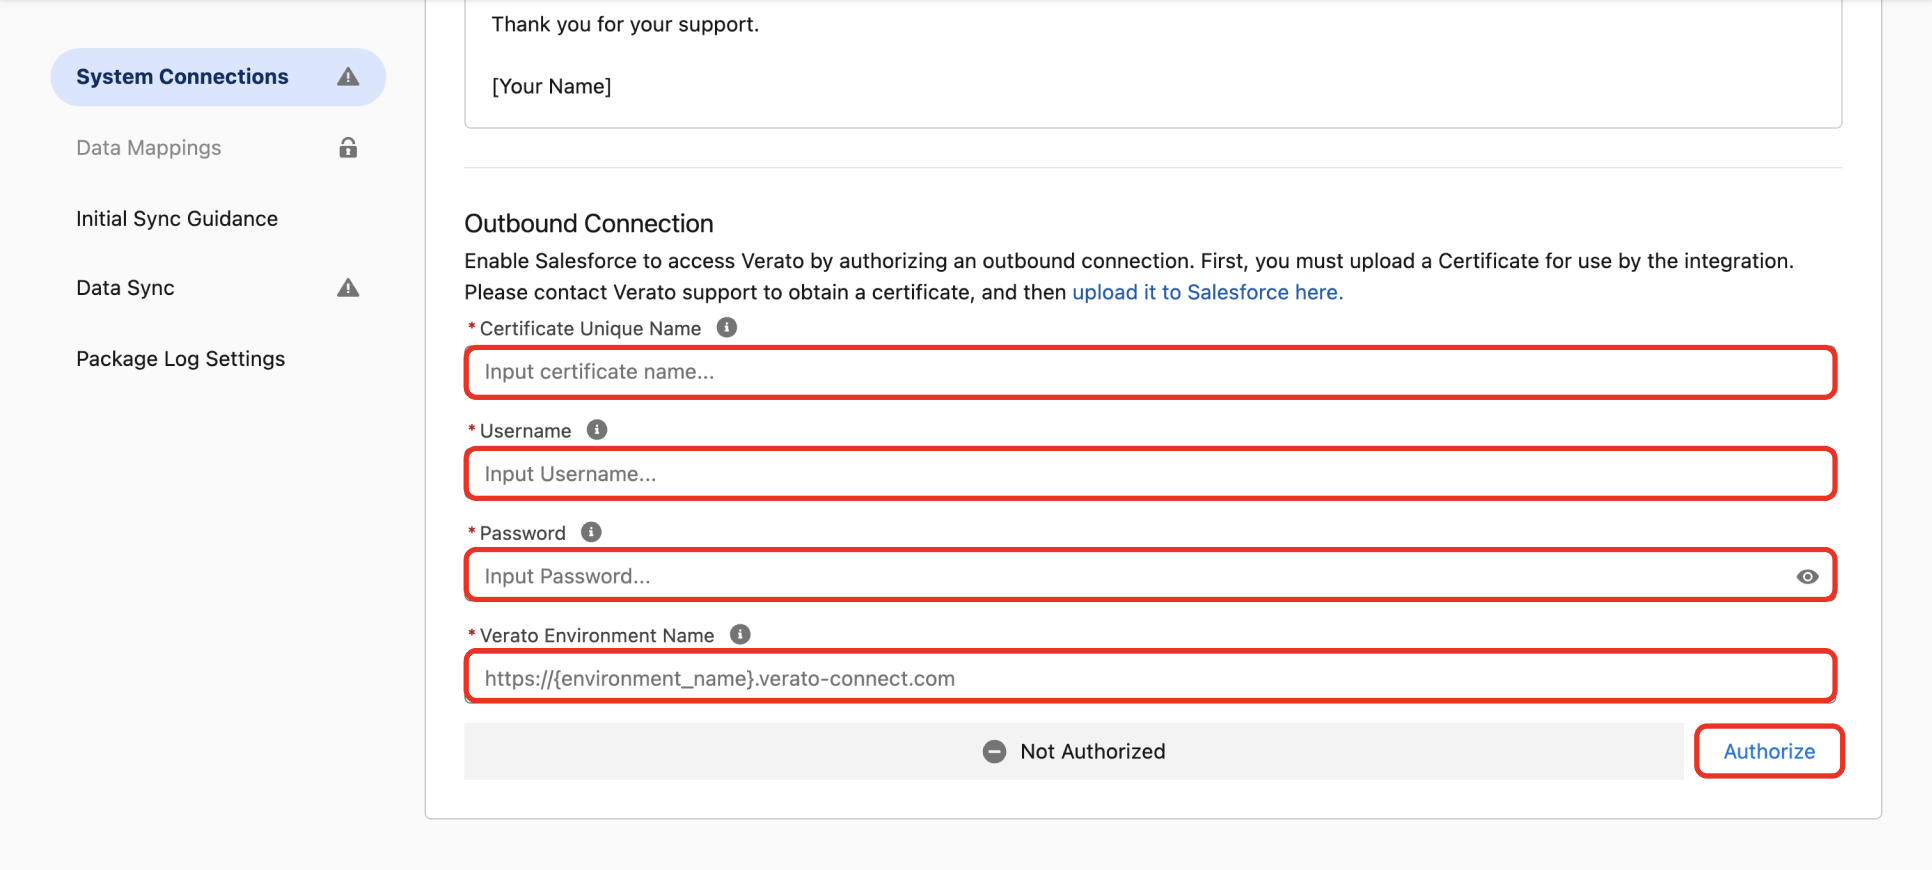Click the Authorize button
The image size is (1932, 870).
(x=1769, y=751)
